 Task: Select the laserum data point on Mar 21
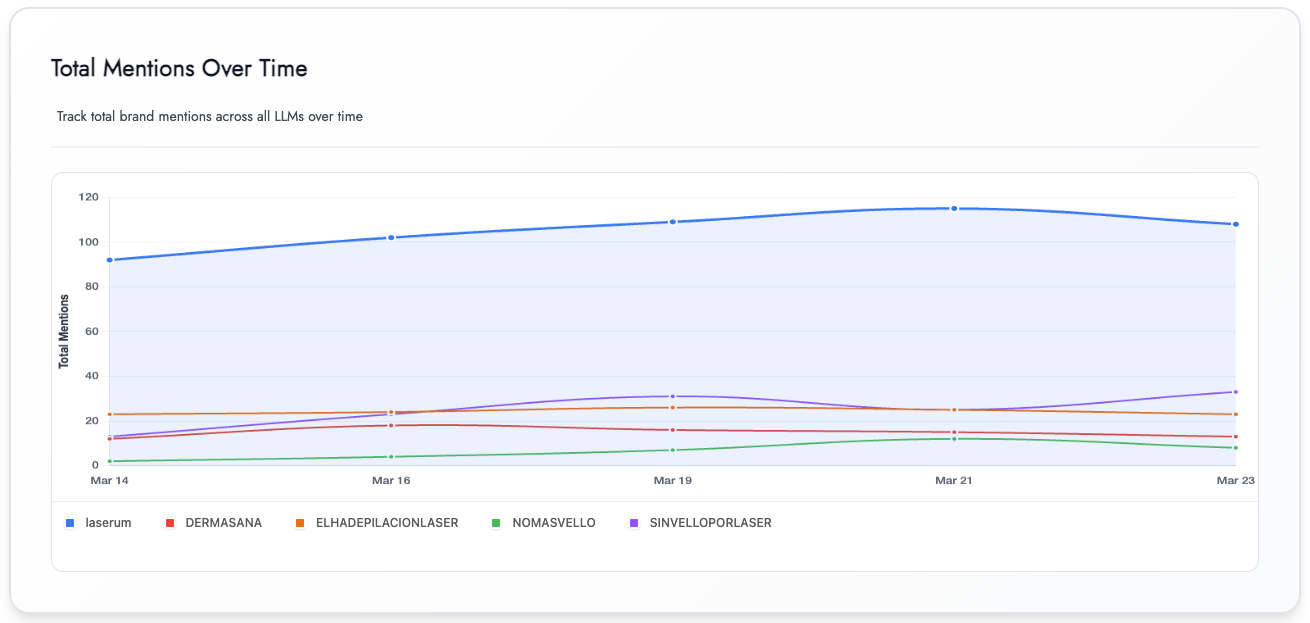952,208
